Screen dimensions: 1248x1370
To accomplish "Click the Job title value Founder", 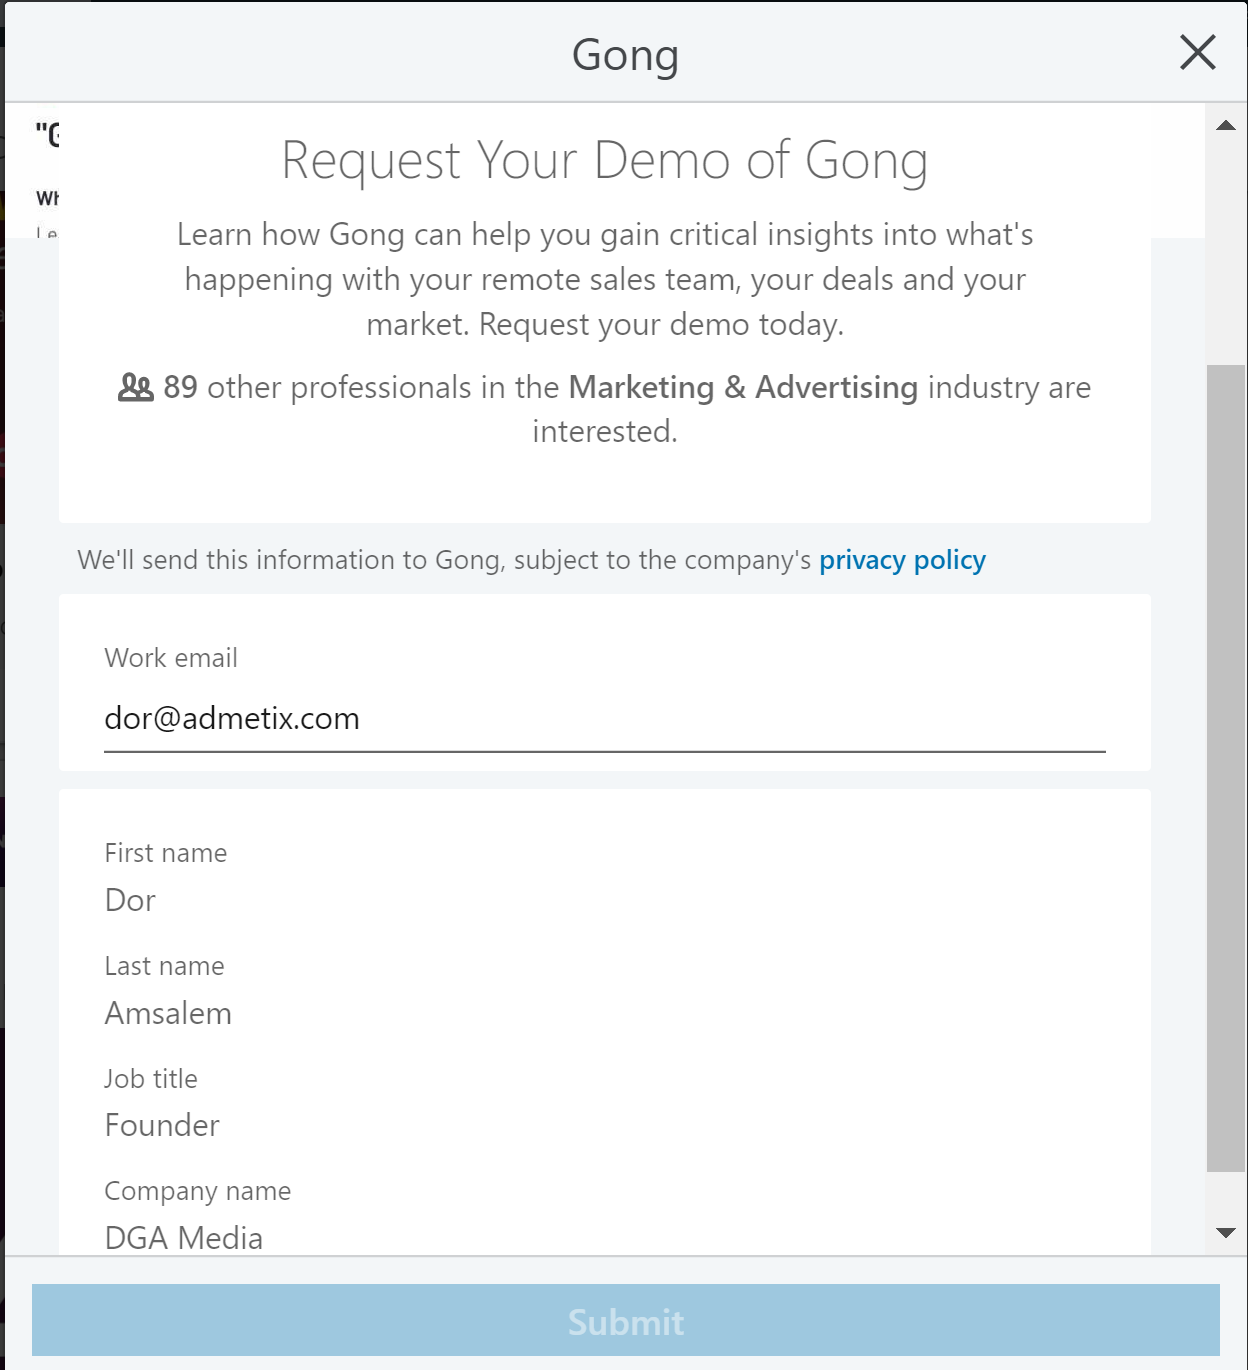I will click(x=162, y=1126).
